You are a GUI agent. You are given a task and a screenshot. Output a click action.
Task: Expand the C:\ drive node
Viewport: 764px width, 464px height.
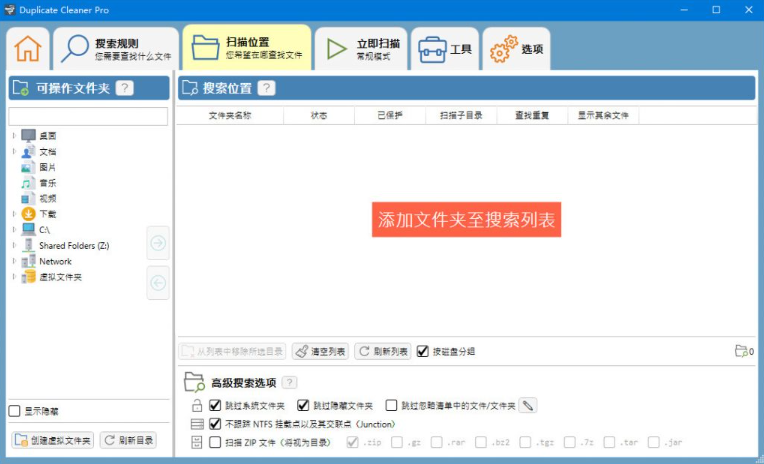(14, 230)
